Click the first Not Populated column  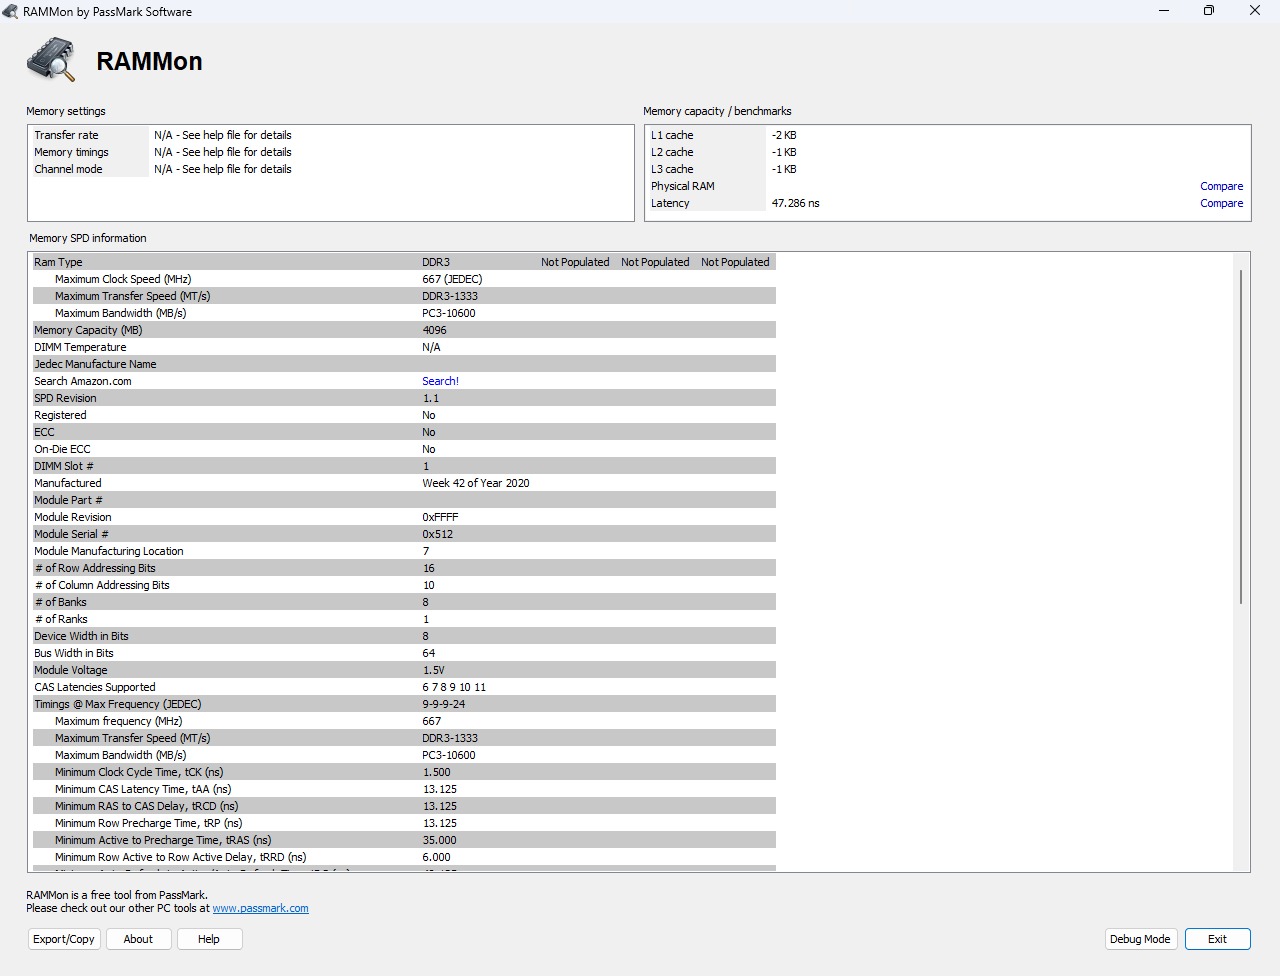pos(575,262)
